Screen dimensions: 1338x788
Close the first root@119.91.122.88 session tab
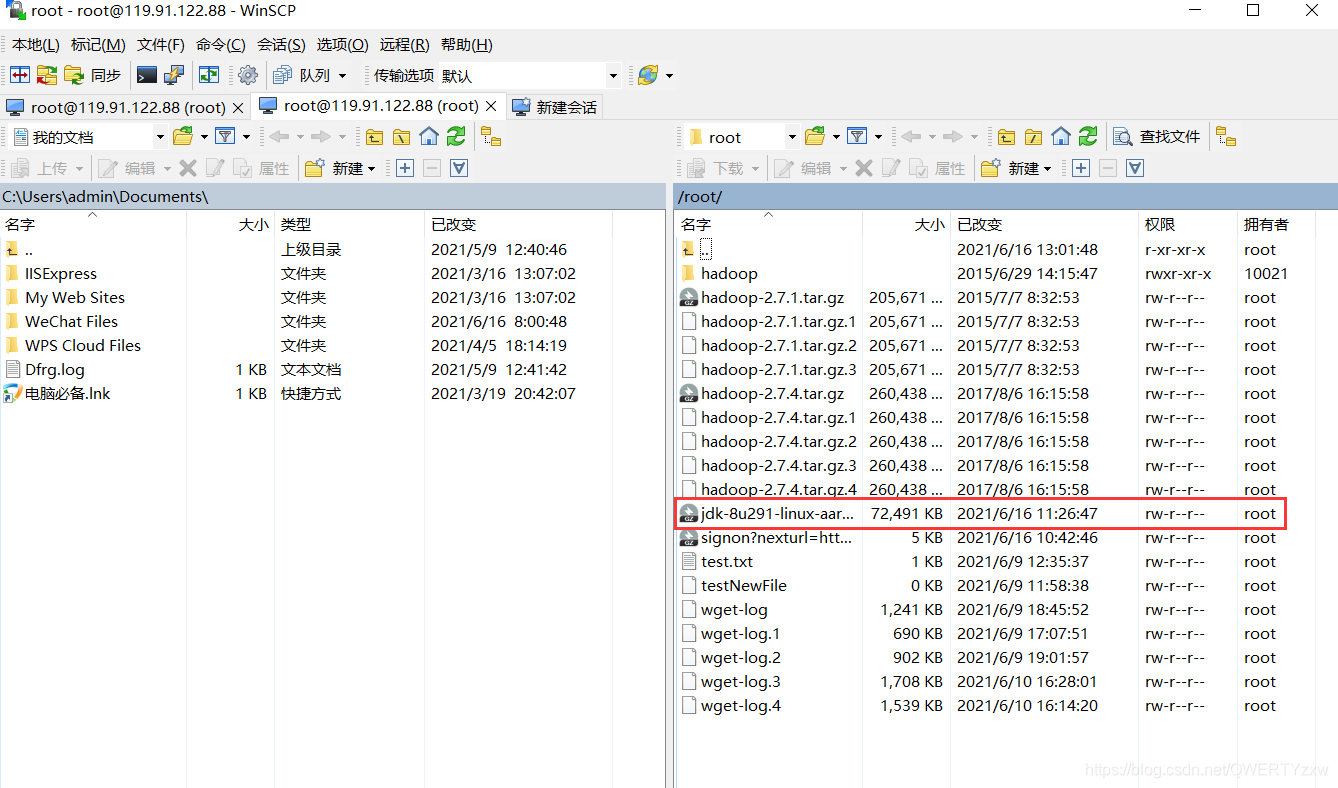pyautogui.click(x=238, y=107)
